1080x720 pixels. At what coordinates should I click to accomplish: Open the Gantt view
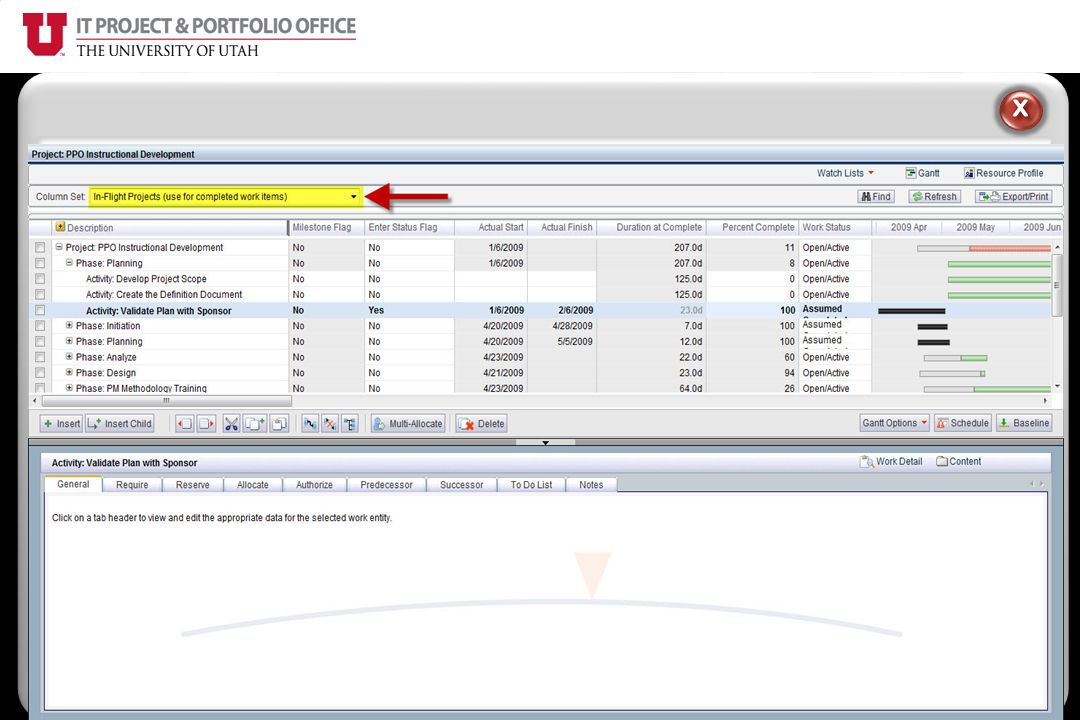pyautogui.click(x=922, y=173)
